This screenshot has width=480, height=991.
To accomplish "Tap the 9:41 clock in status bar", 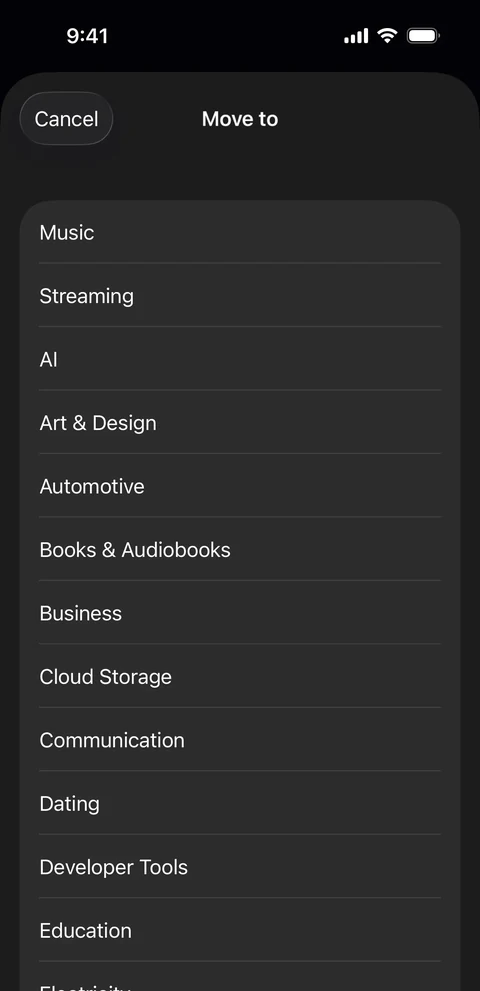I will [87, 36].
